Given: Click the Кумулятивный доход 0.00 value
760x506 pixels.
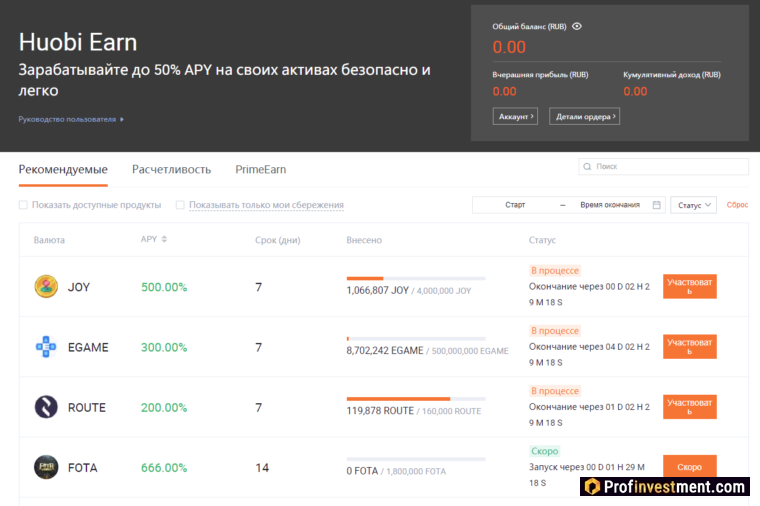Looking at the screenshot, I should coord(635,91).
